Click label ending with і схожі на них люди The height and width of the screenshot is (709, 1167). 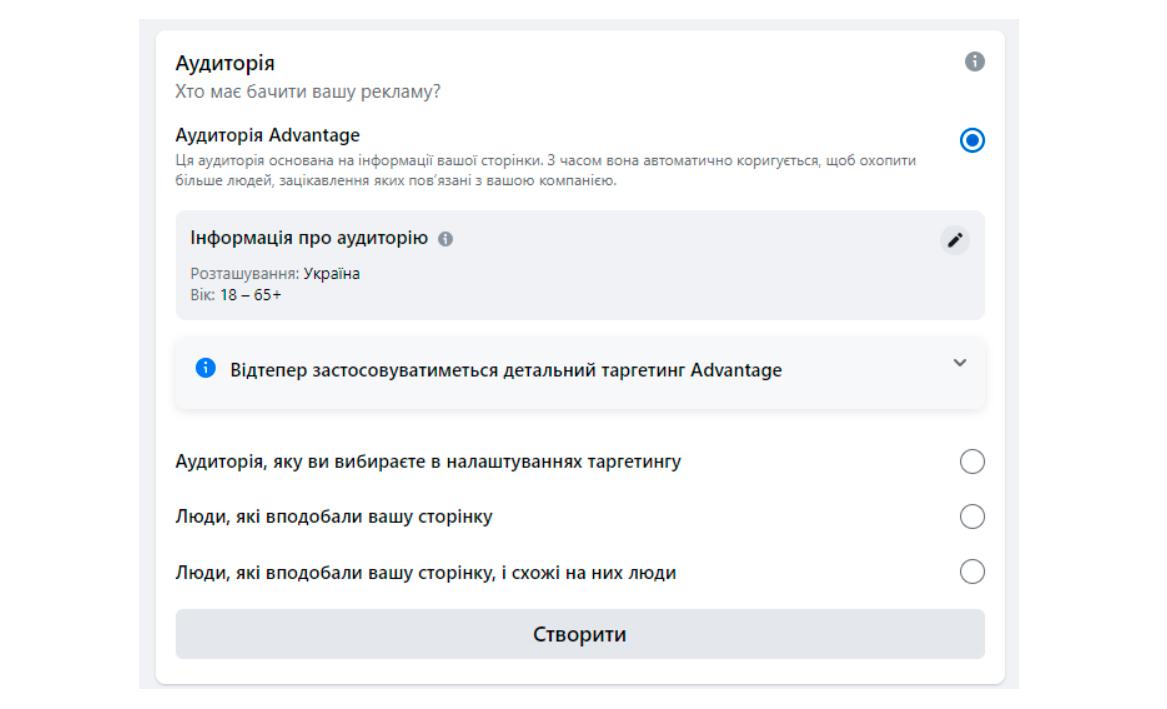(x=426, y=572)
